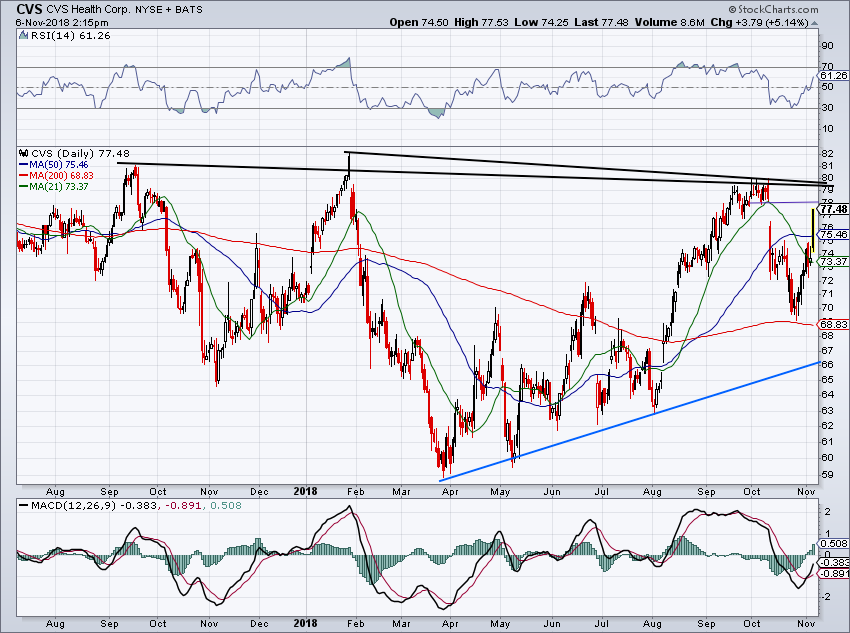Click the -0.383 tag on MACD right axis
Screen dimensions: 850x633
point(834,563)
